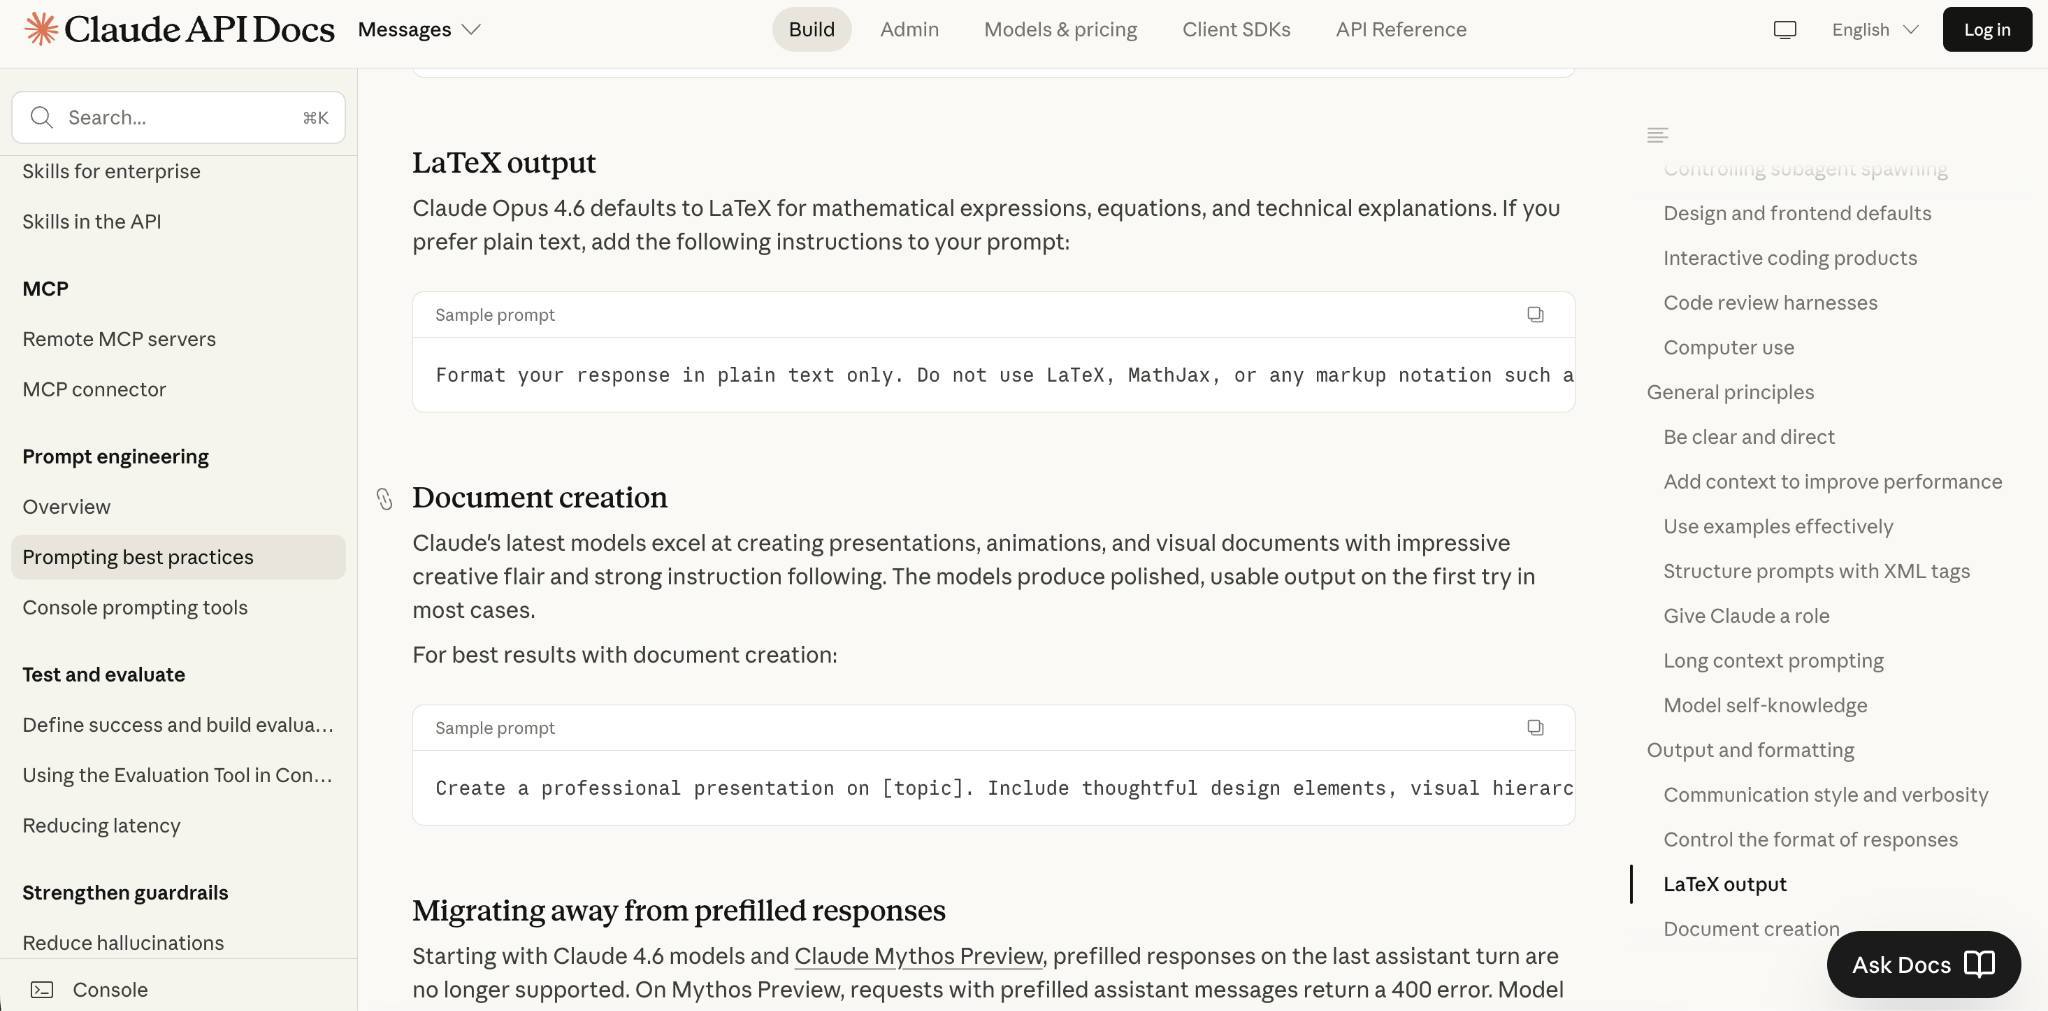Switch to the Build section

coord(811,29)
